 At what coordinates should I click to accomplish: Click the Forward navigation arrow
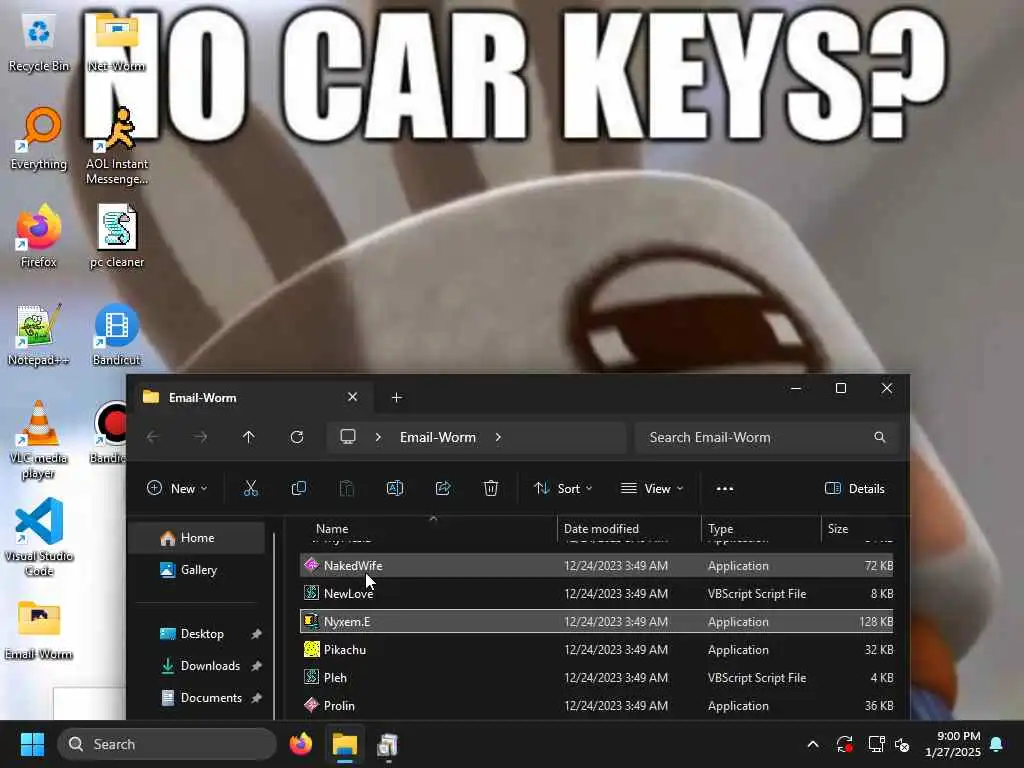200,437
